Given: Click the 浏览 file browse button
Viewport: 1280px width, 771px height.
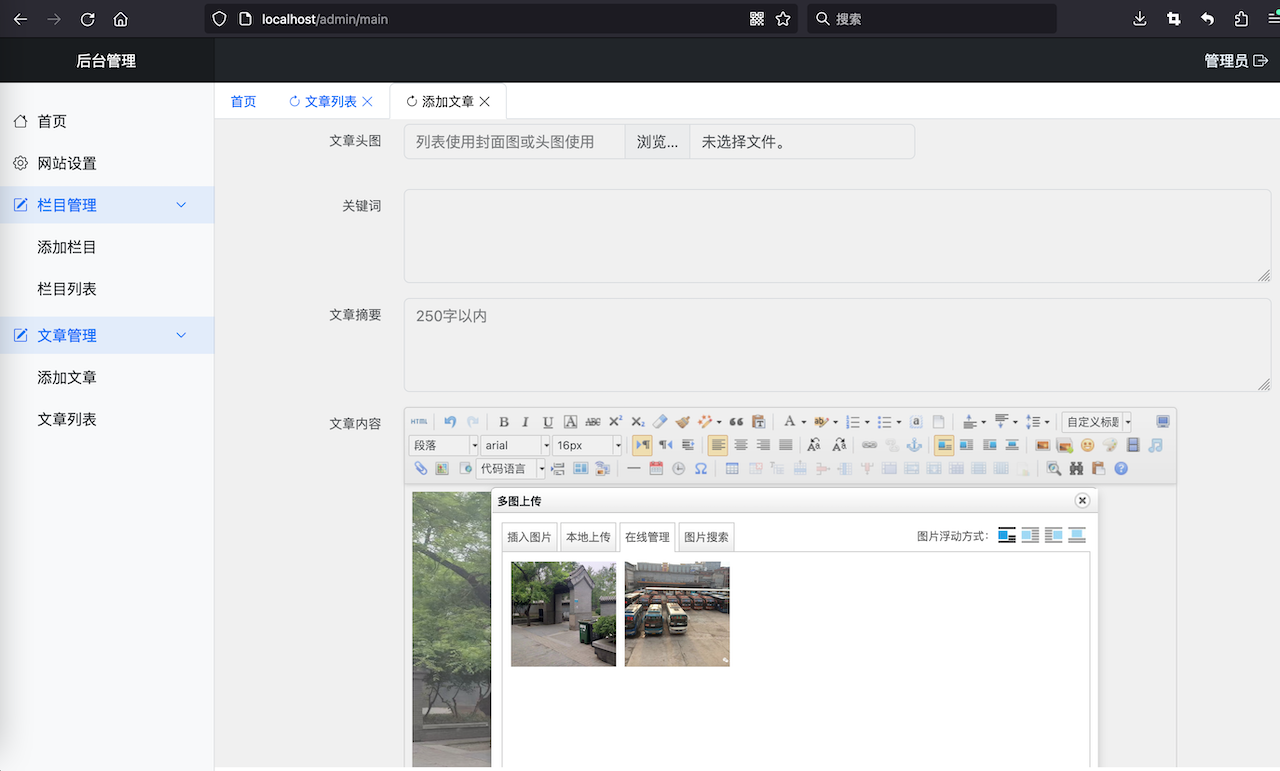Looking at the screenshot, I should click(656, 141).
